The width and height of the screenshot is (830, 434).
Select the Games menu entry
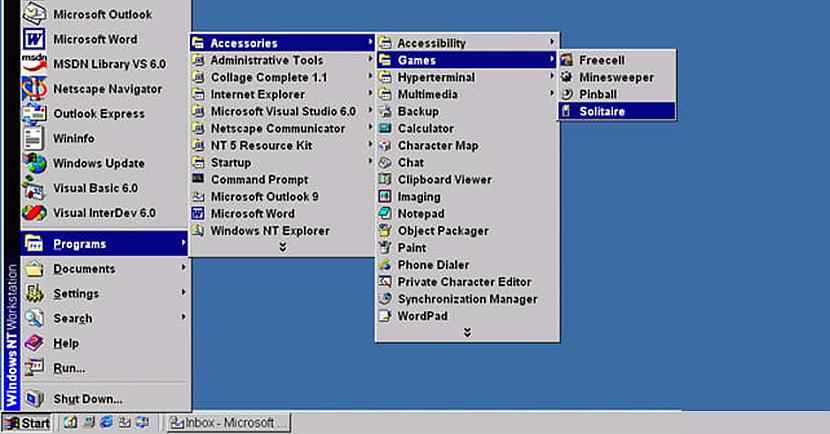click(467, 60)
